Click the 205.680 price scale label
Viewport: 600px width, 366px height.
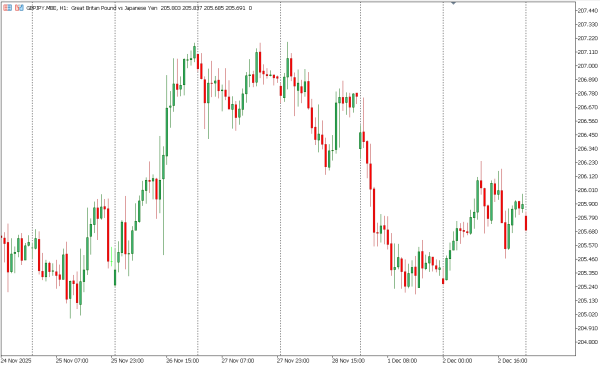coord(587,232)
